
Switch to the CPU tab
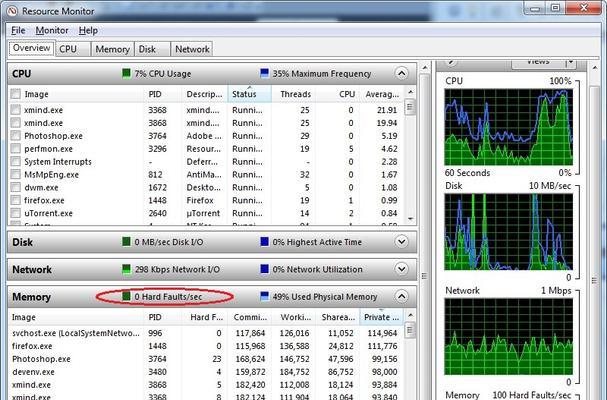pos(73,49)
